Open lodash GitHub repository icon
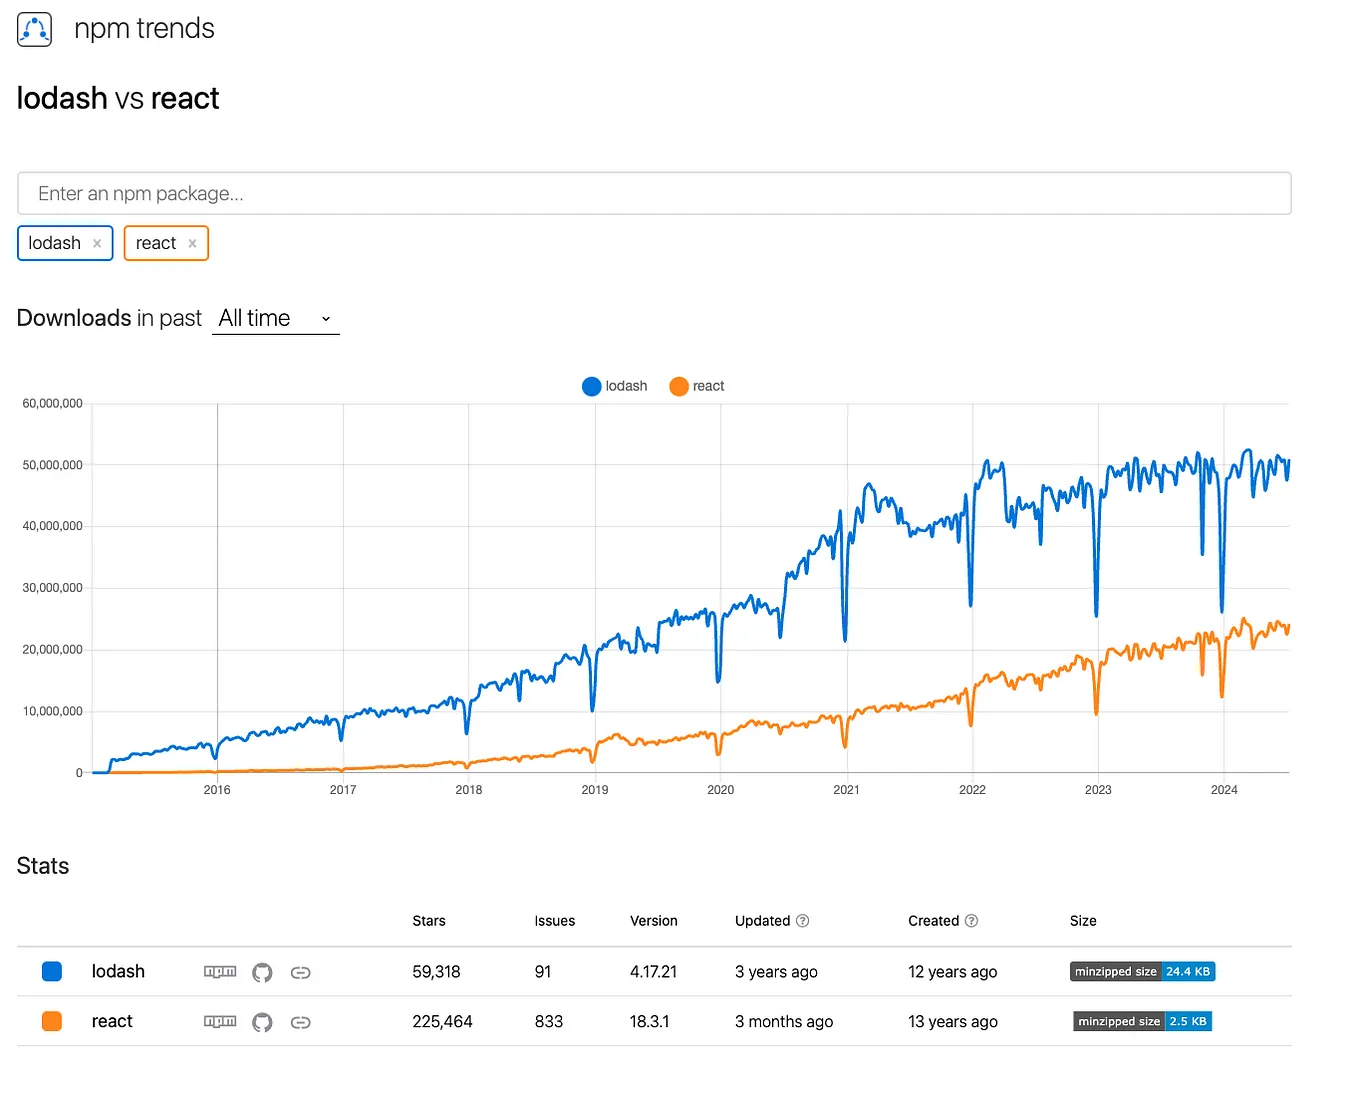This screenshot has height=1100, width=1358. (x=262, y=972)
